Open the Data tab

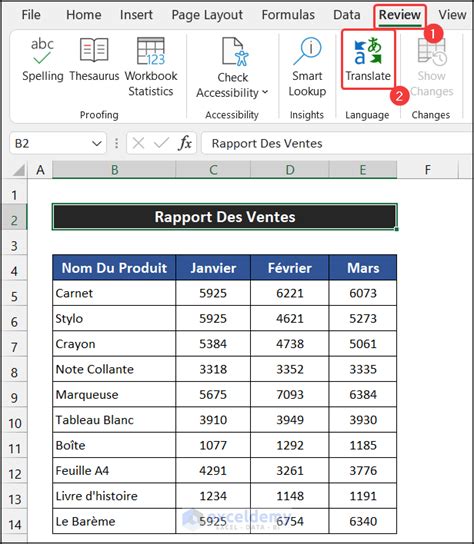click(x=347, y=15)
